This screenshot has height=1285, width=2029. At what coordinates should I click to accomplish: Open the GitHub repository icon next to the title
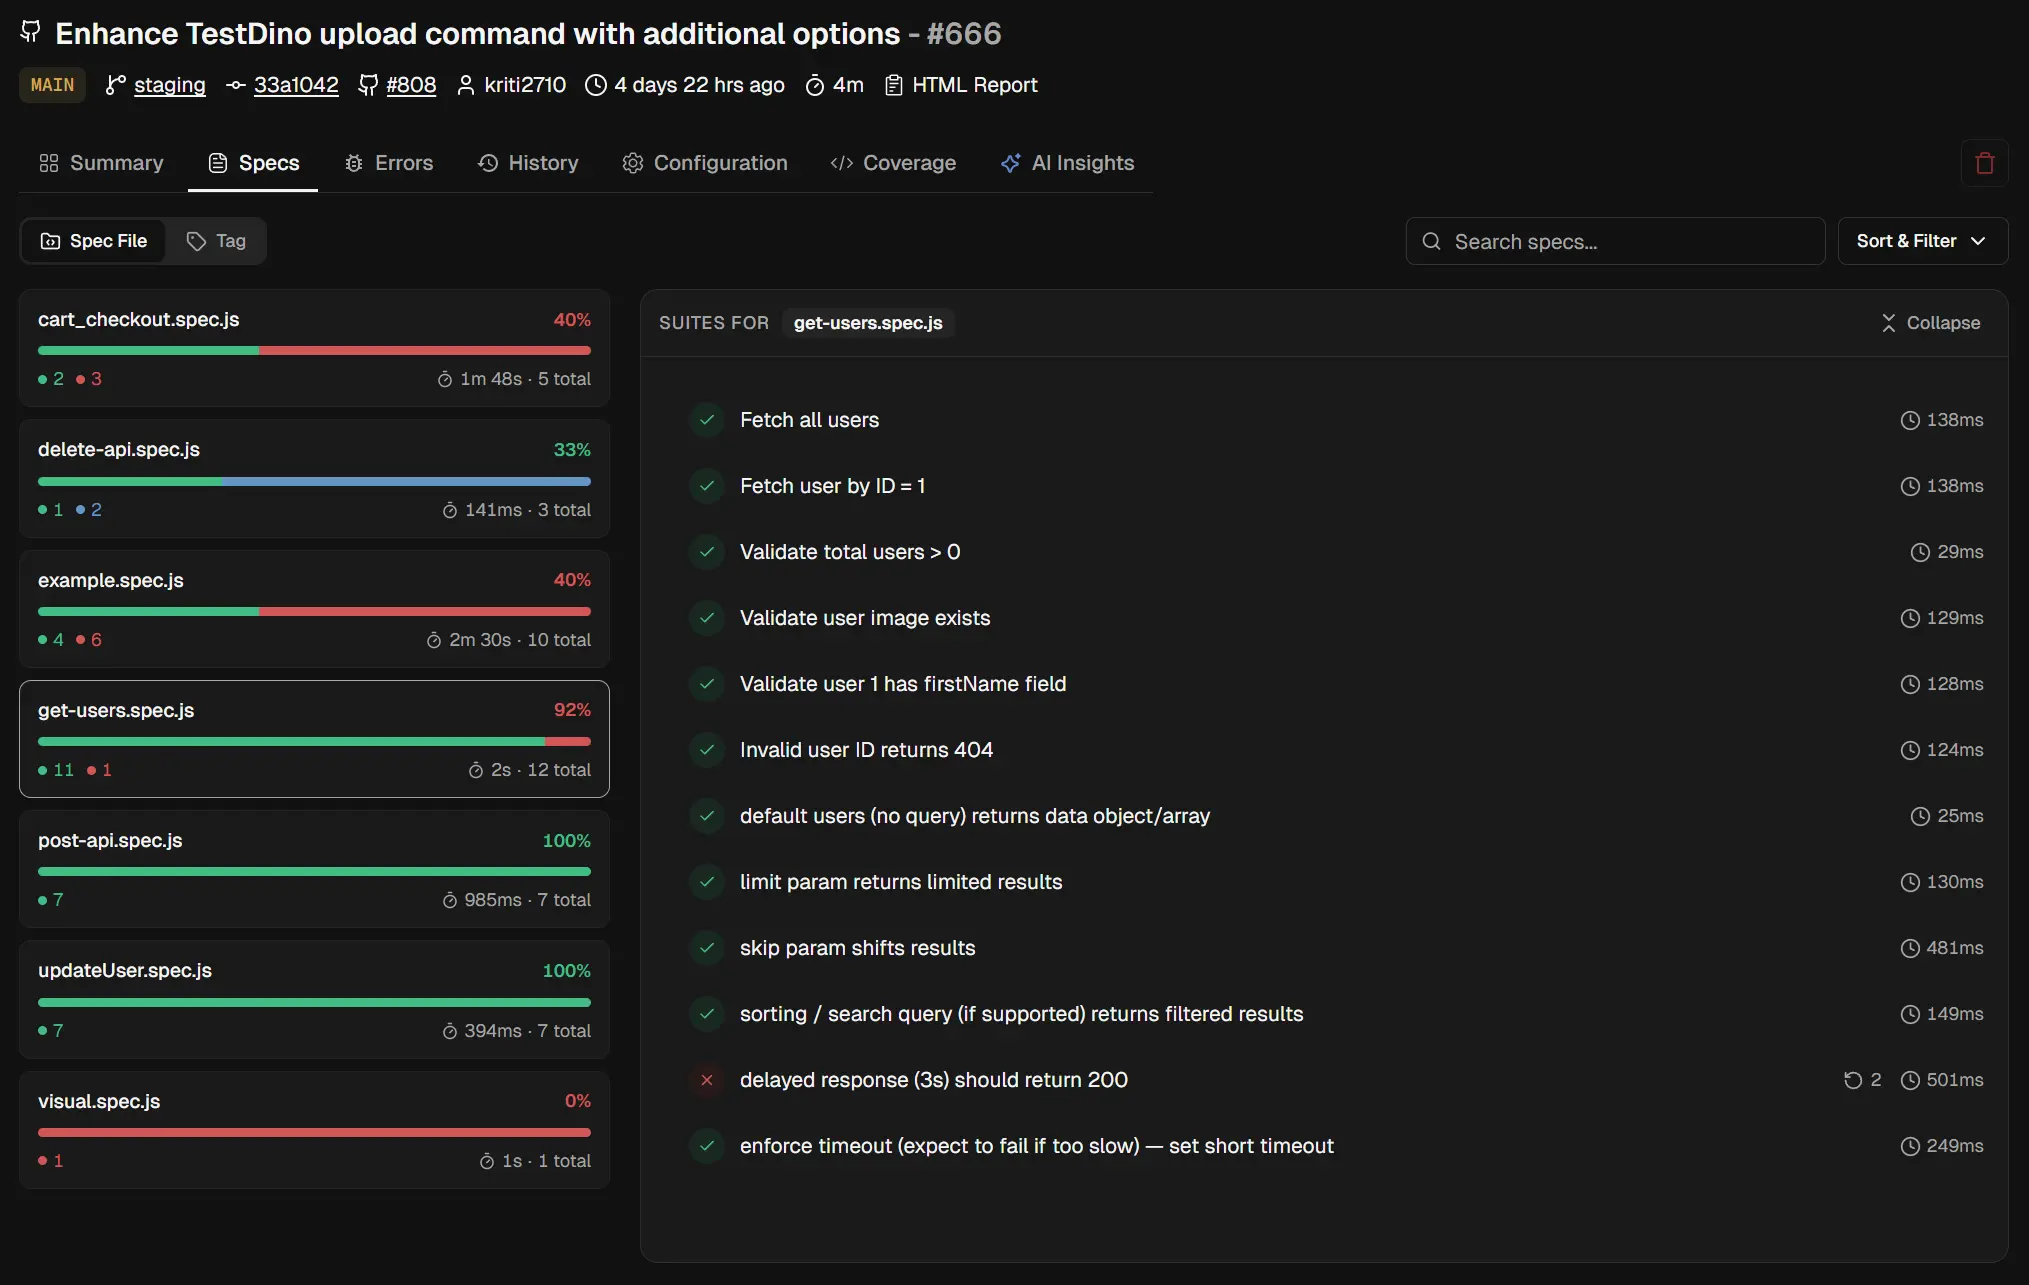coord(29,32)
